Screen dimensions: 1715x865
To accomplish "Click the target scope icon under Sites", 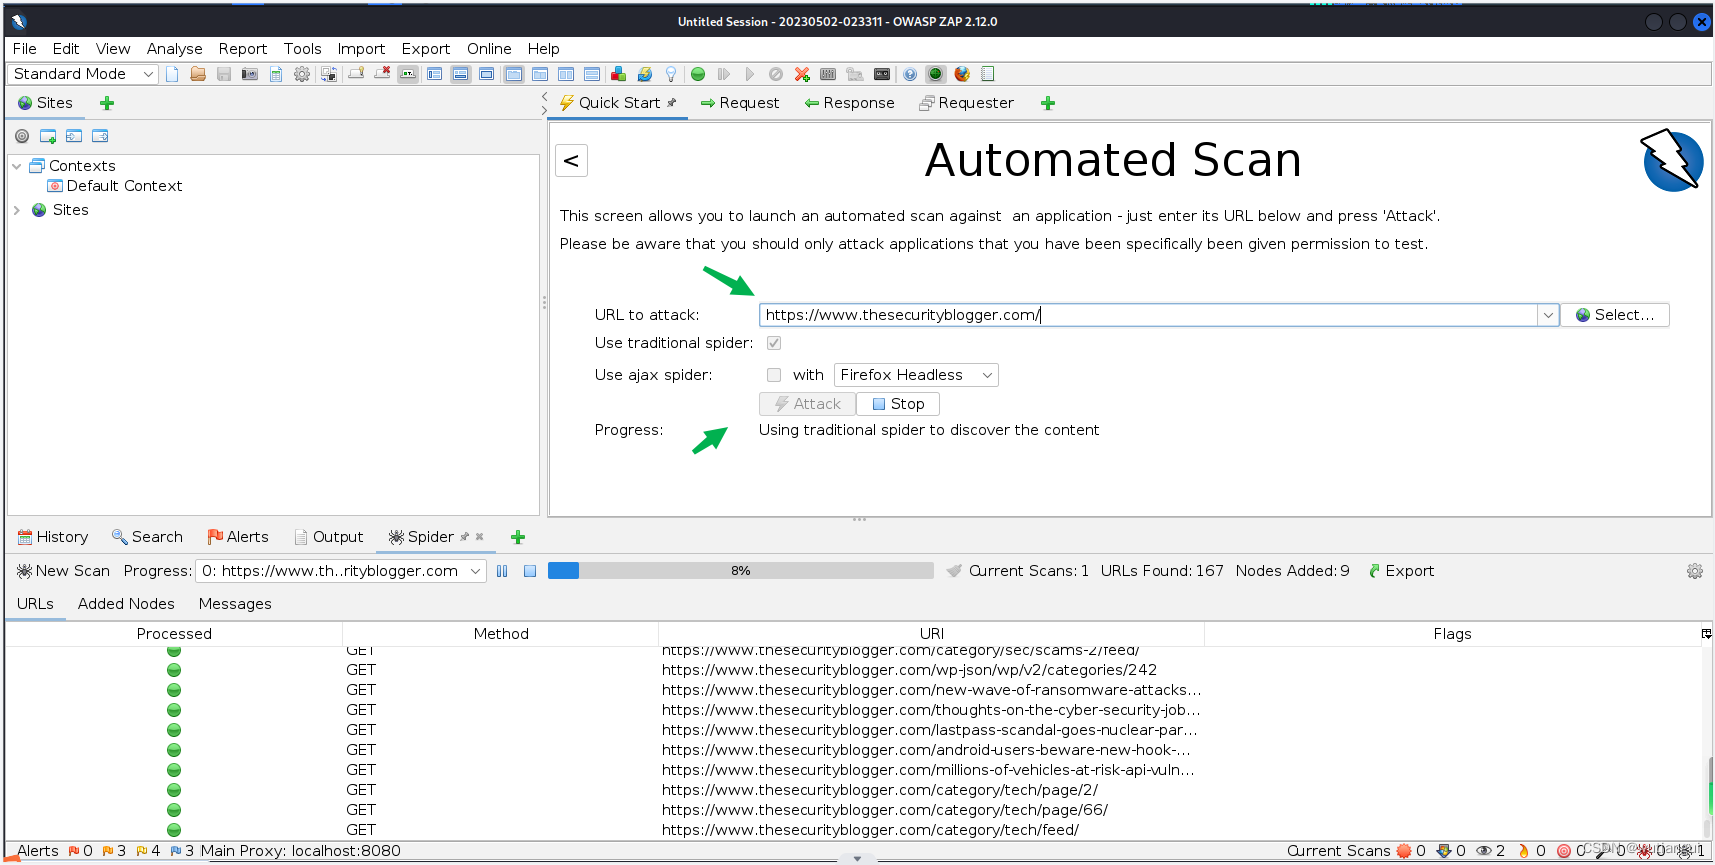I will click(x=22, y=136).
